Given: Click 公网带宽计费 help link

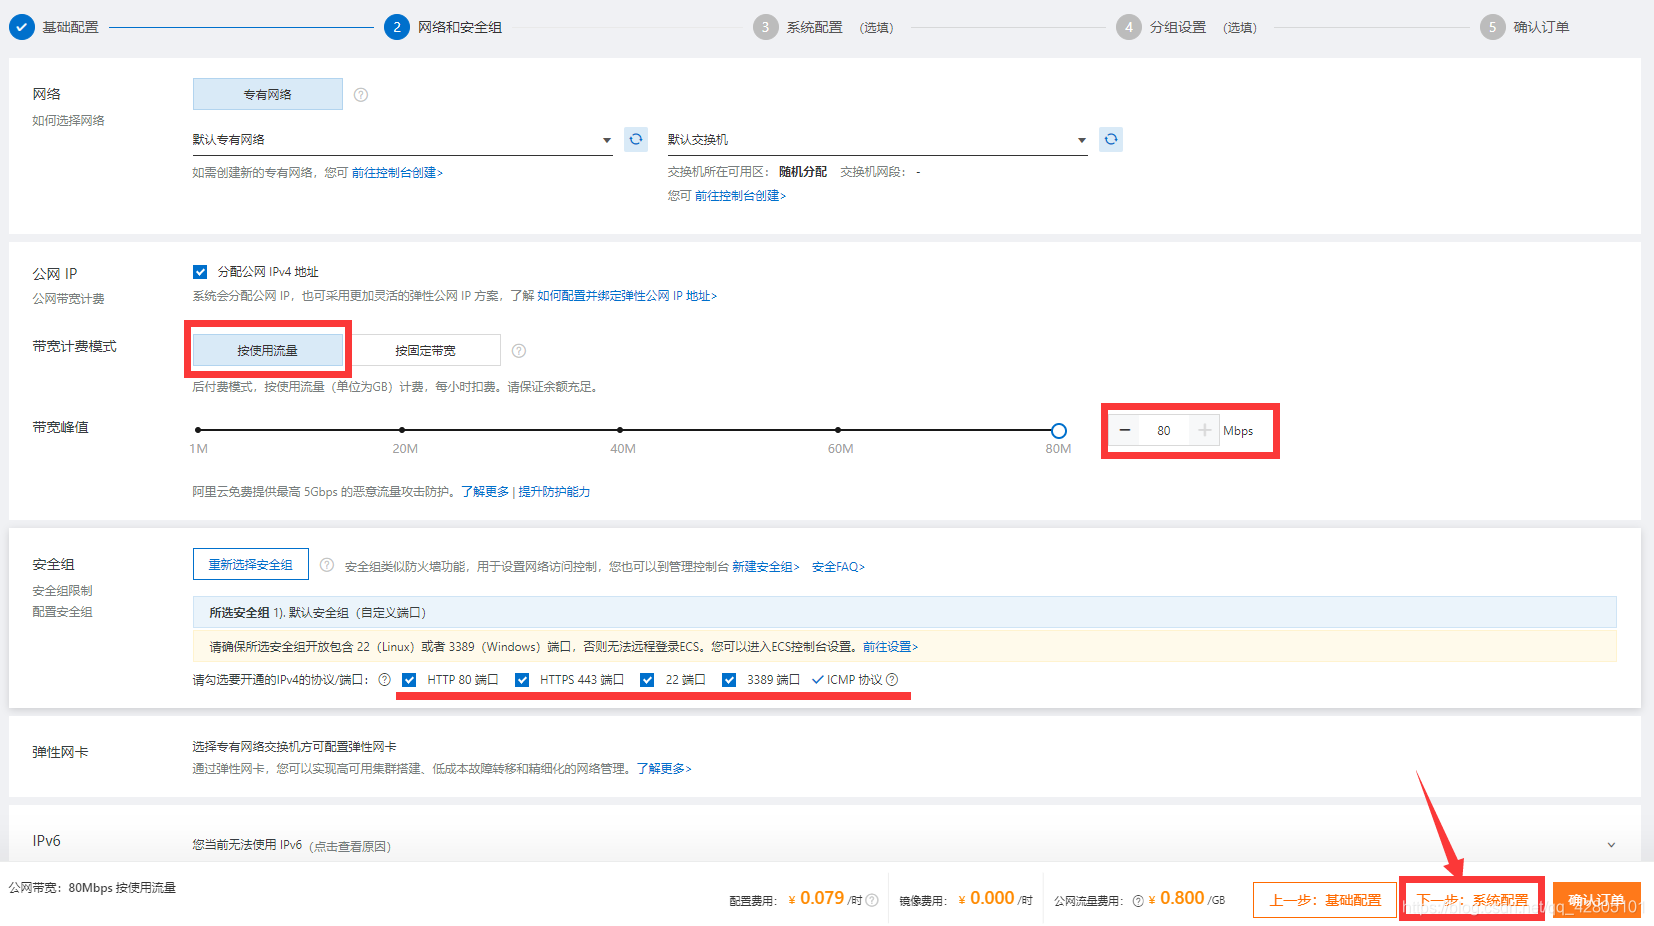Looking at the screenshot, I should 68,299.
